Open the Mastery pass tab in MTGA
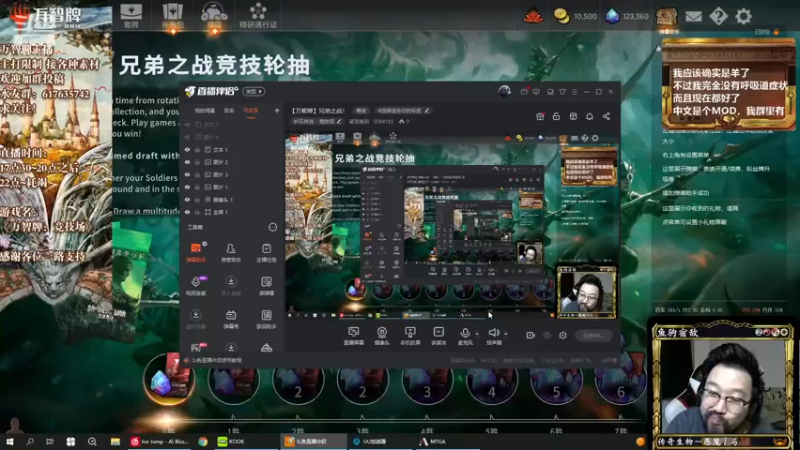This screenshot has width=800, height=450. coord(258,15)
